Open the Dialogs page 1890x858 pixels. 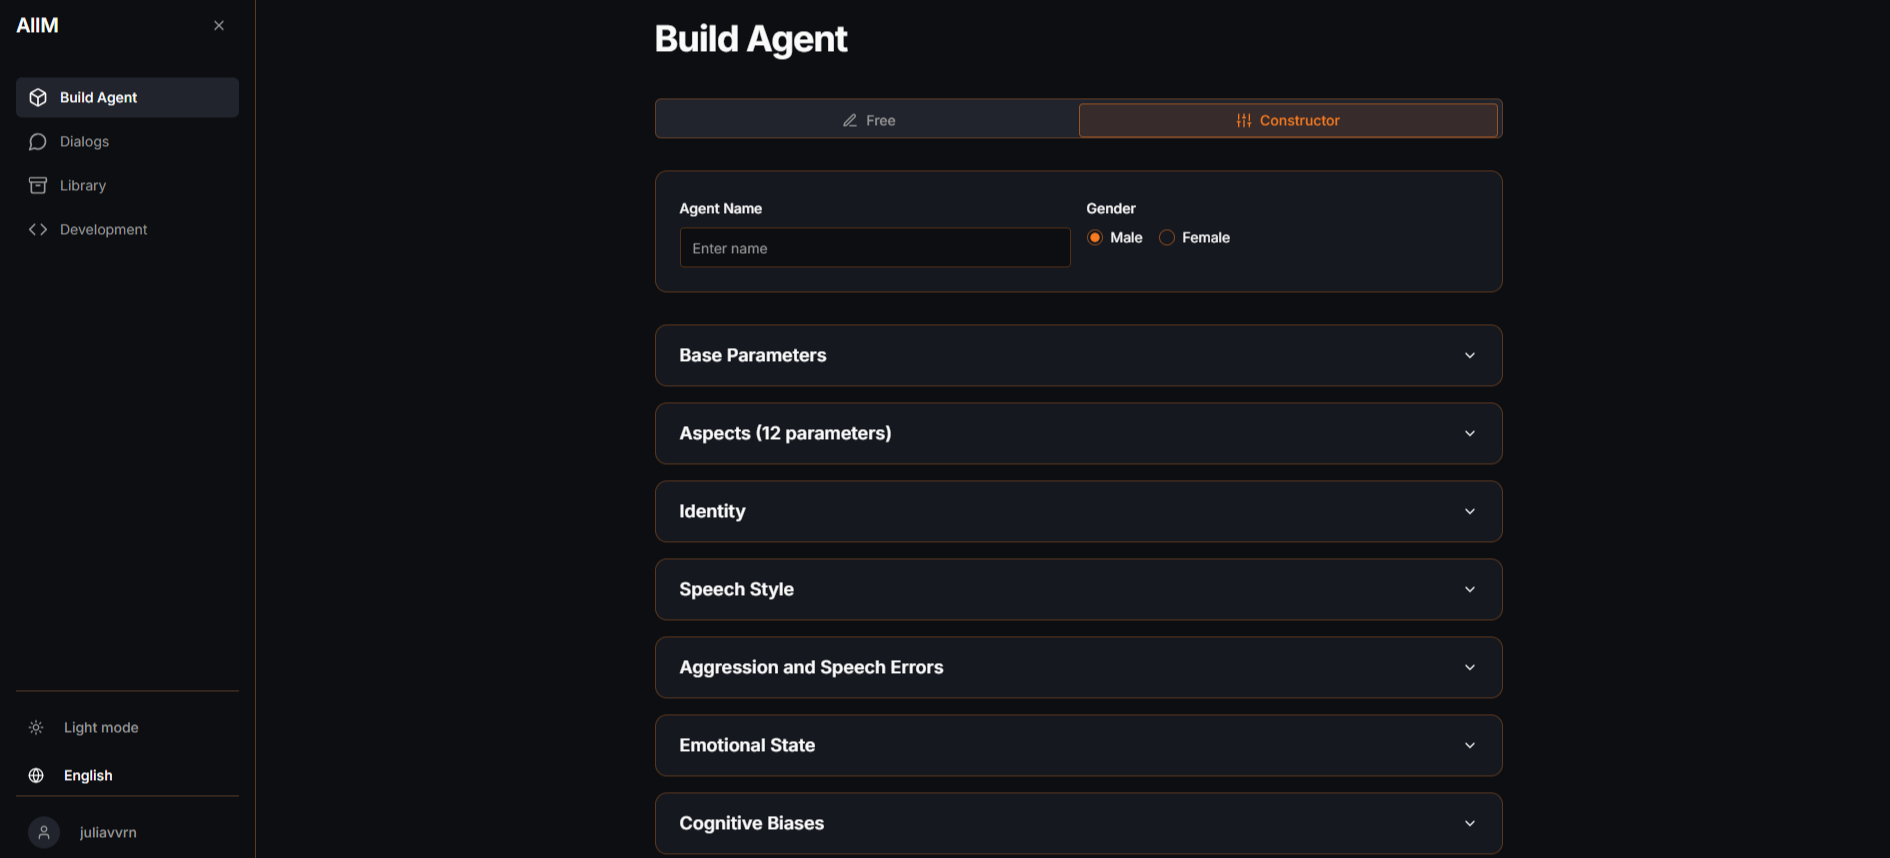pyautogui.click(x=127, y=141)
